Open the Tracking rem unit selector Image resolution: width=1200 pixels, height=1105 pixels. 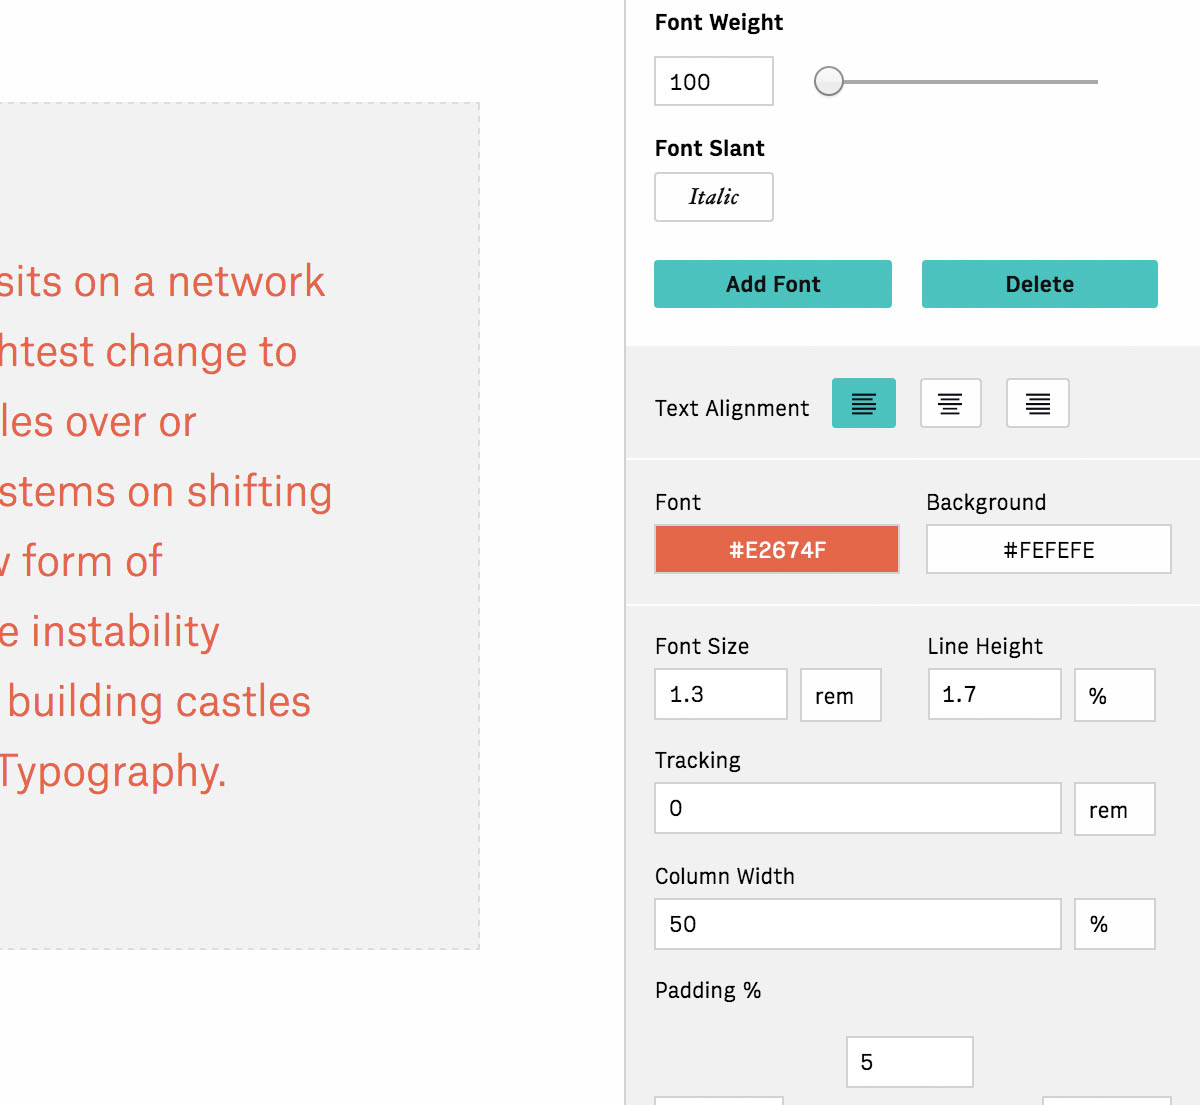[x=1114, y=809]
